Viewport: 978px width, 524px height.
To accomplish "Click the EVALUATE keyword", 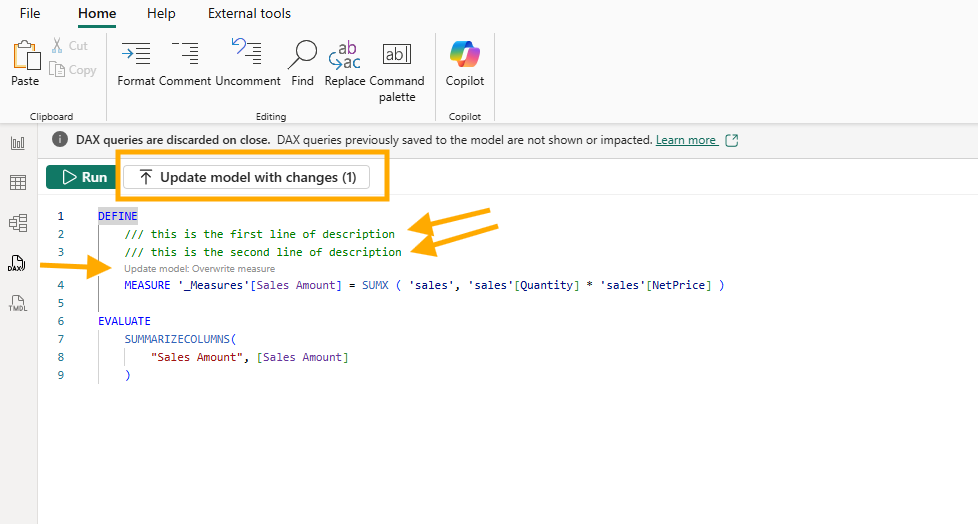I will [x=124, y=321].
